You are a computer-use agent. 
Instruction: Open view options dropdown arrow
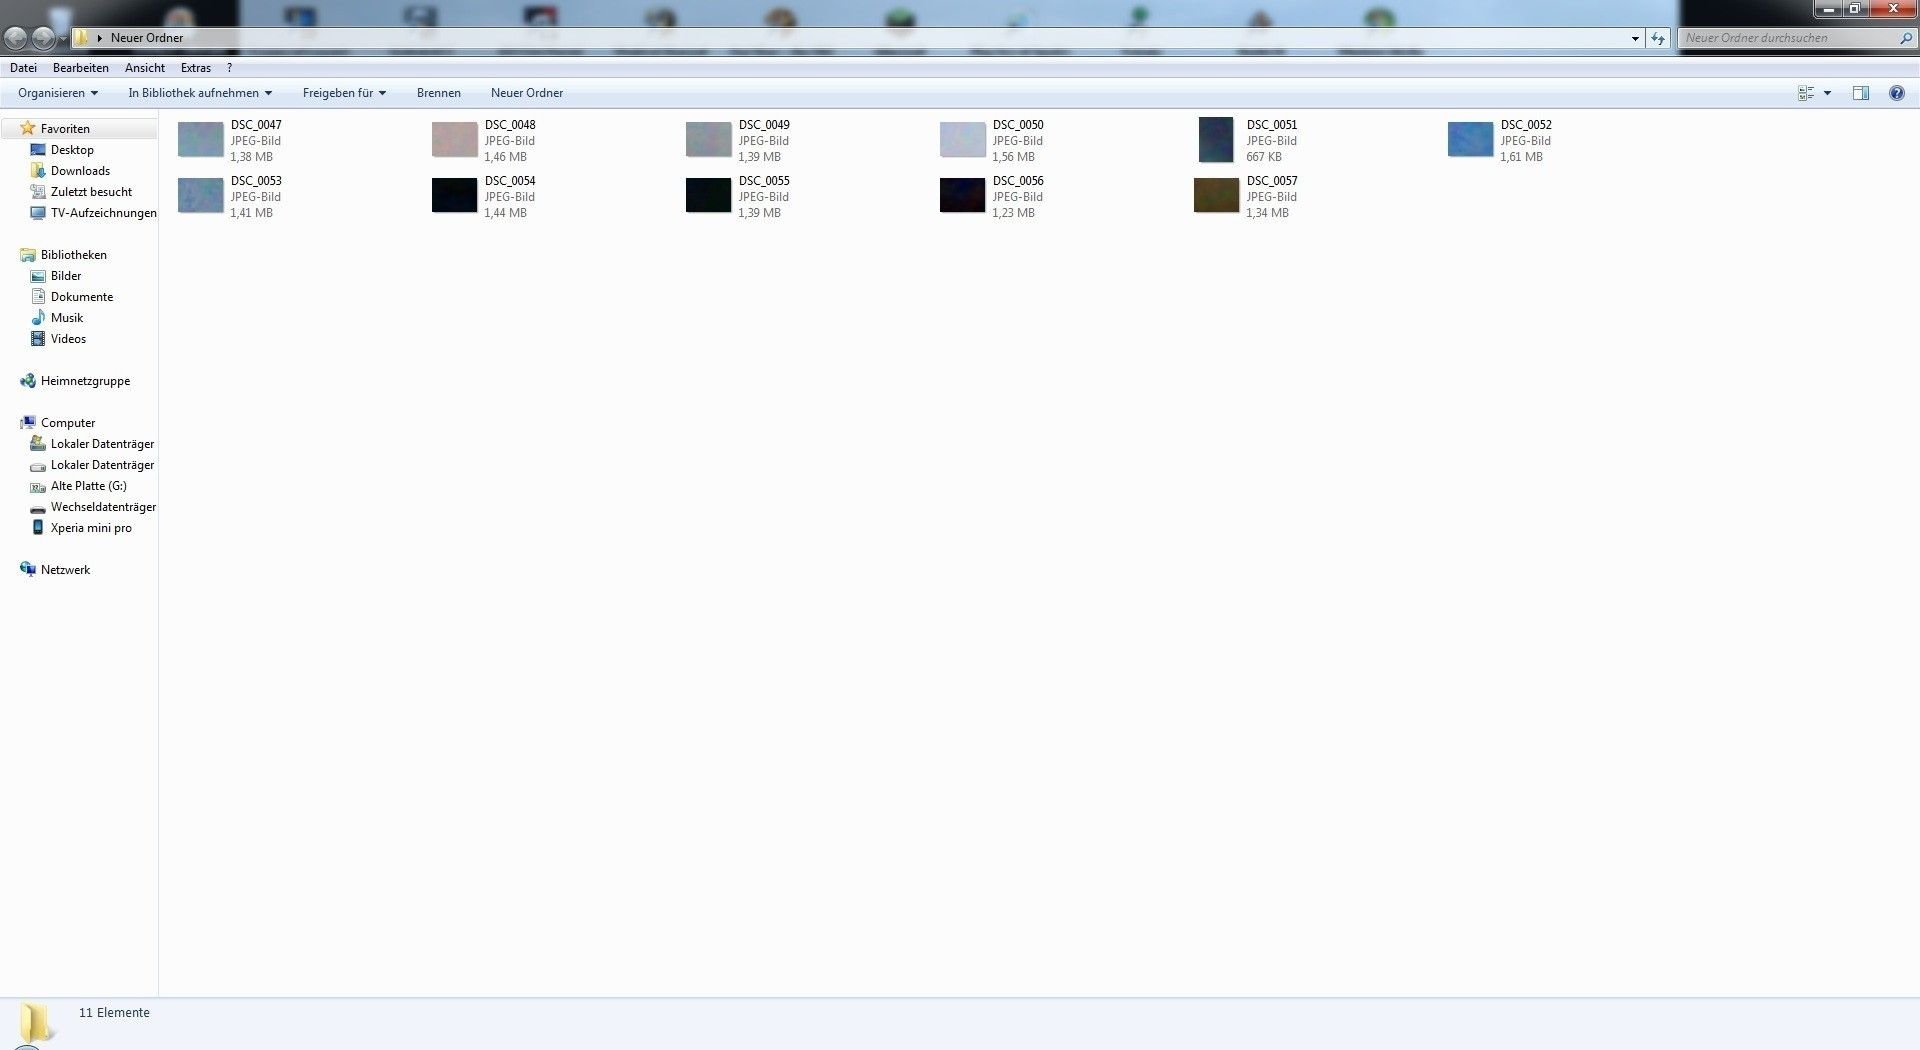coord(1827,93)
